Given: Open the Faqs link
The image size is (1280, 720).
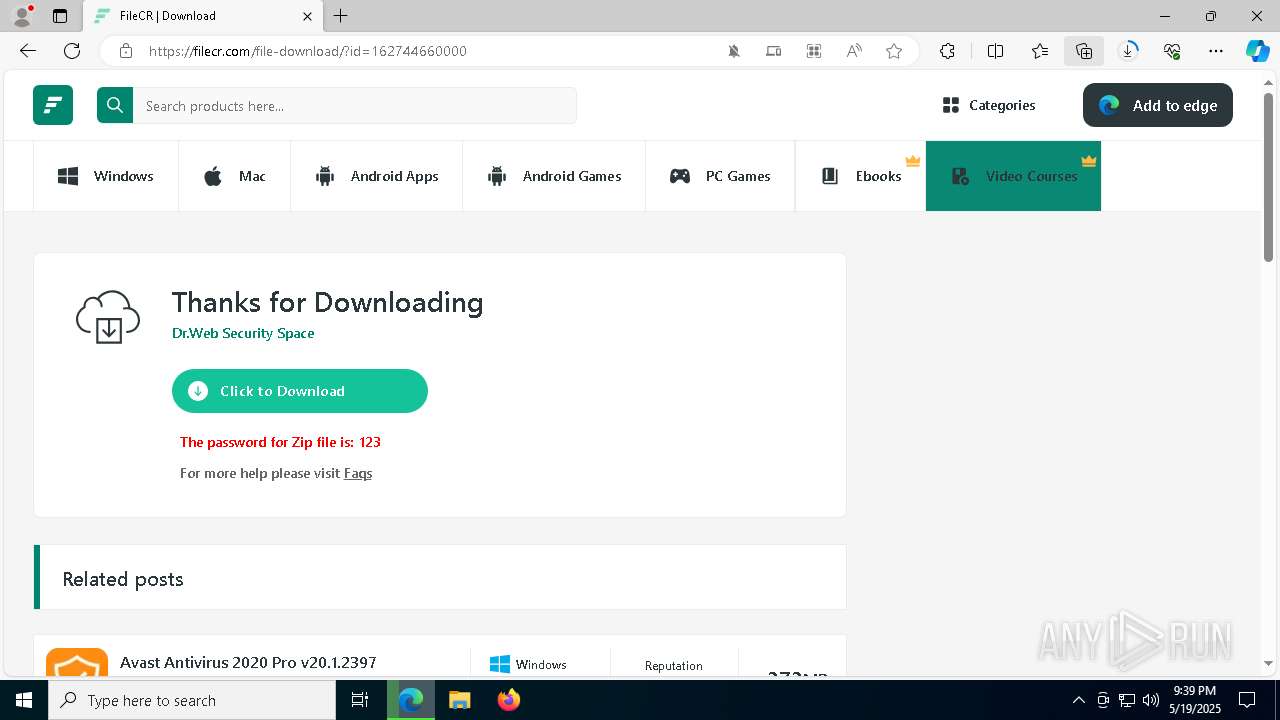Looking at the screenshot, I should [x=358, y=473].
